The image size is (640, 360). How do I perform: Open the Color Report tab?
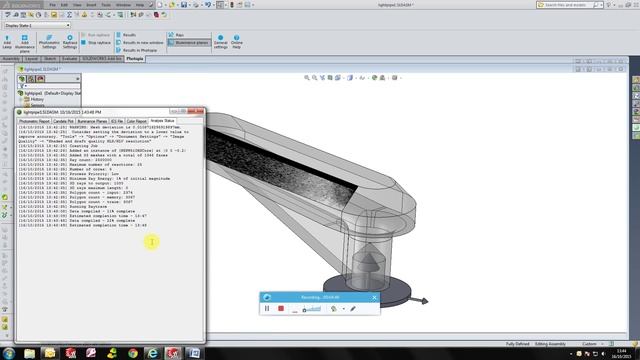[x=136, y=121]
